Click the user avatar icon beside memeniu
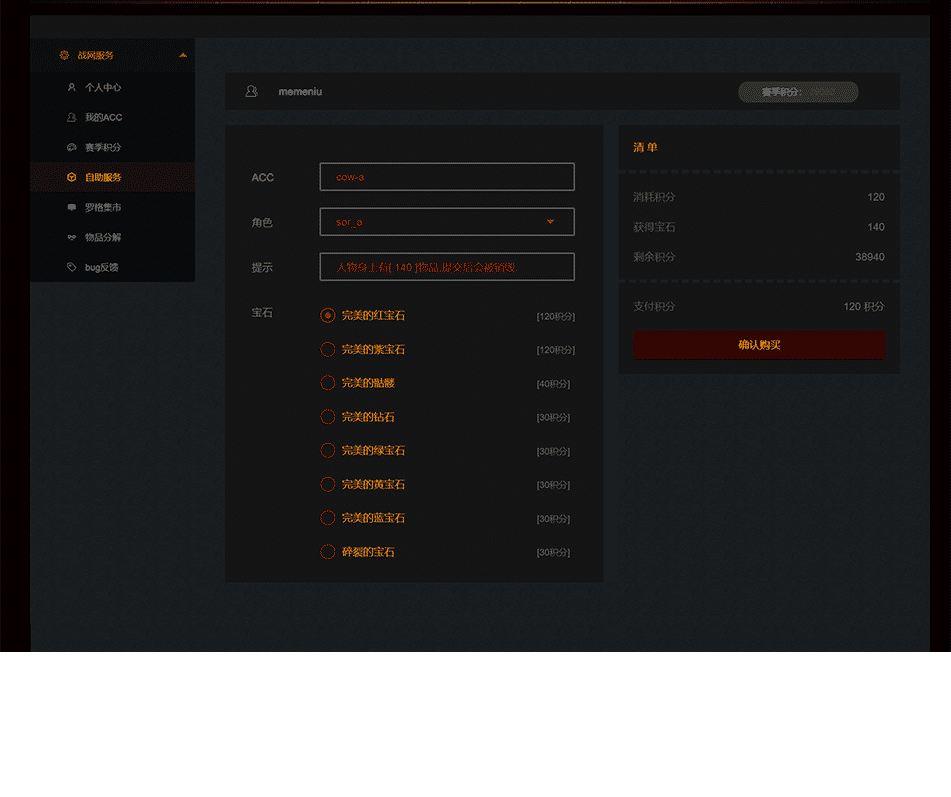The height and width of the screenshot is (797, 951). [251, 92]
